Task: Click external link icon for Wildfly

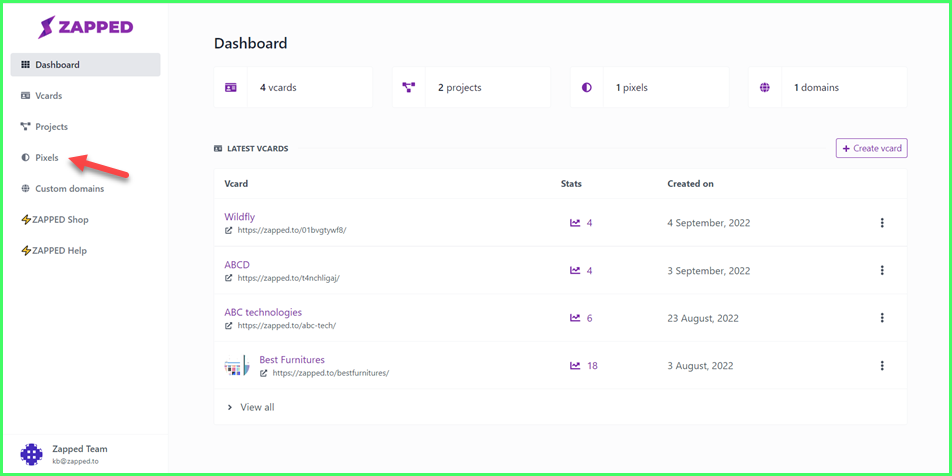Action: (x=228, y=231)
